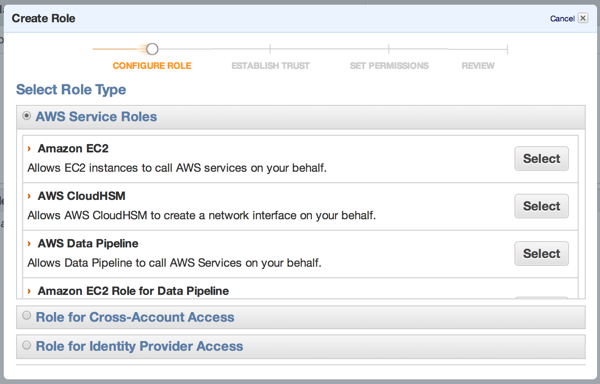Close the Create Role dialog with X icon

(x=583, y=18)
